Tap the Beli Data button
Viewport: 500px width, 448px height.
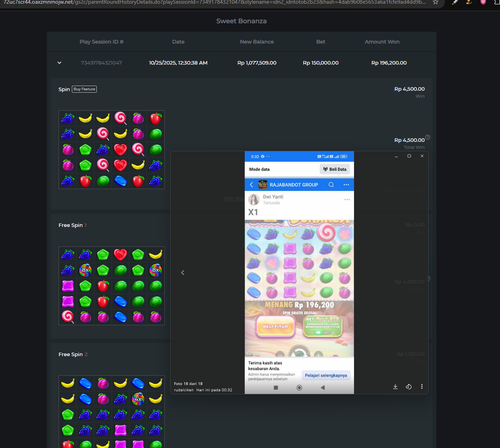(335, 169)
